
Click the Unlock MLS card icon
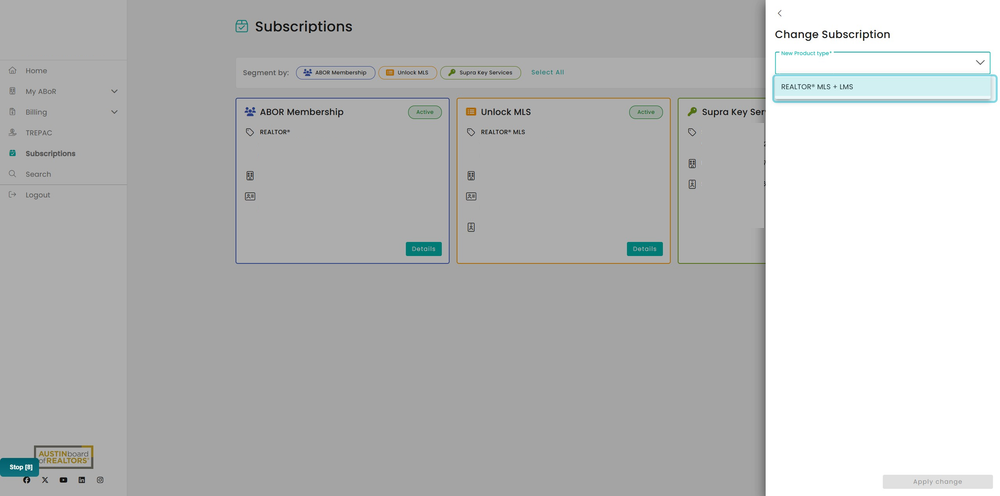[x=471, y=112]
